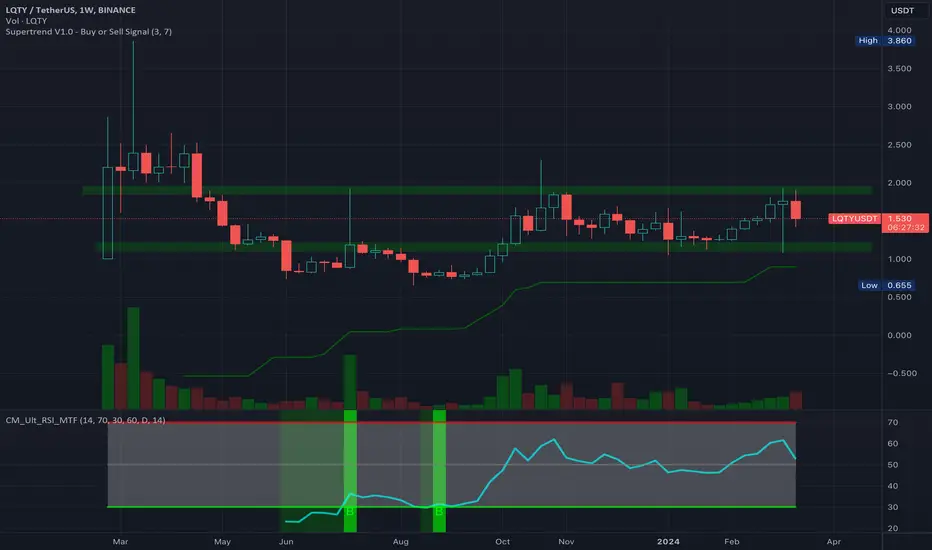932x550 pixels.
Task: Click the Nov time axis label
Action: click(x=566, y=542)
